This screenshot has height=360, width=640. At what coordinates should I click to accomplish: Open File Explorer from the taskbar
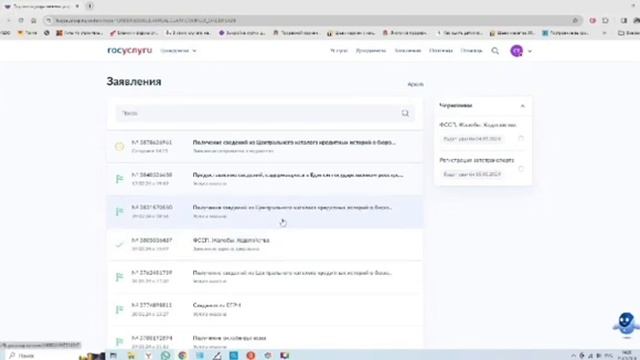click(x=131, y=356)
